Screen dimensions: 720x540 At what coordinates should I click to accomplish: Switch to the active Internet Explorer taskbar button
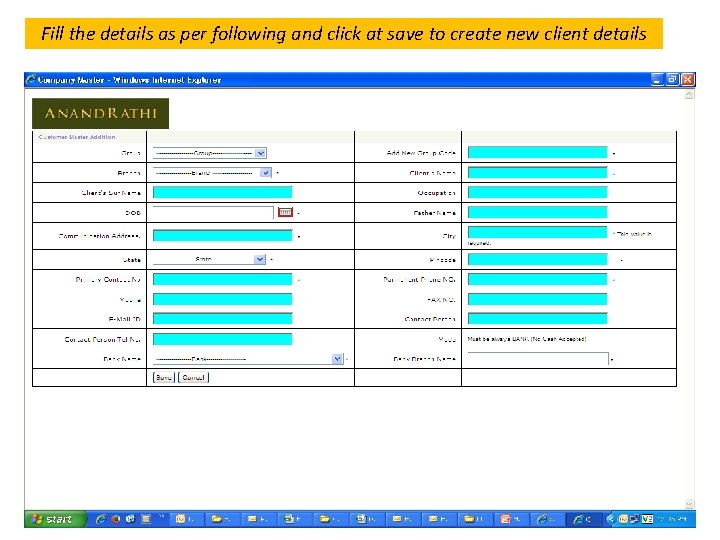[582, 519]
